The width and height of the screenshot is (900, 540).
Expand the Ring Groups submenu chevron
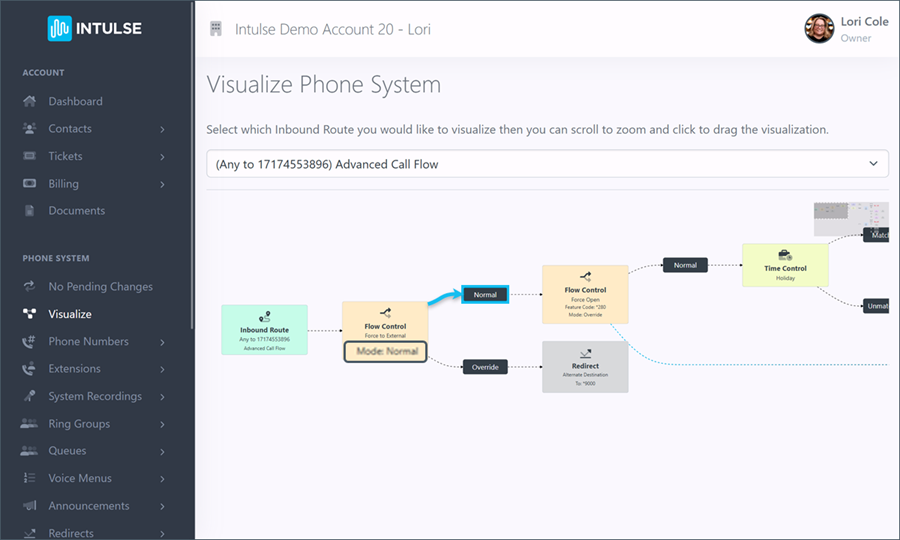click(162, 424)
